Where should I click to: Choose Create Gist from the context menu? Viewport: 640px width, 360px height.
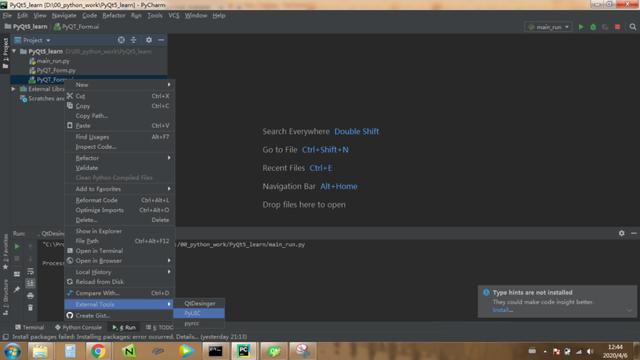[120, 316]
